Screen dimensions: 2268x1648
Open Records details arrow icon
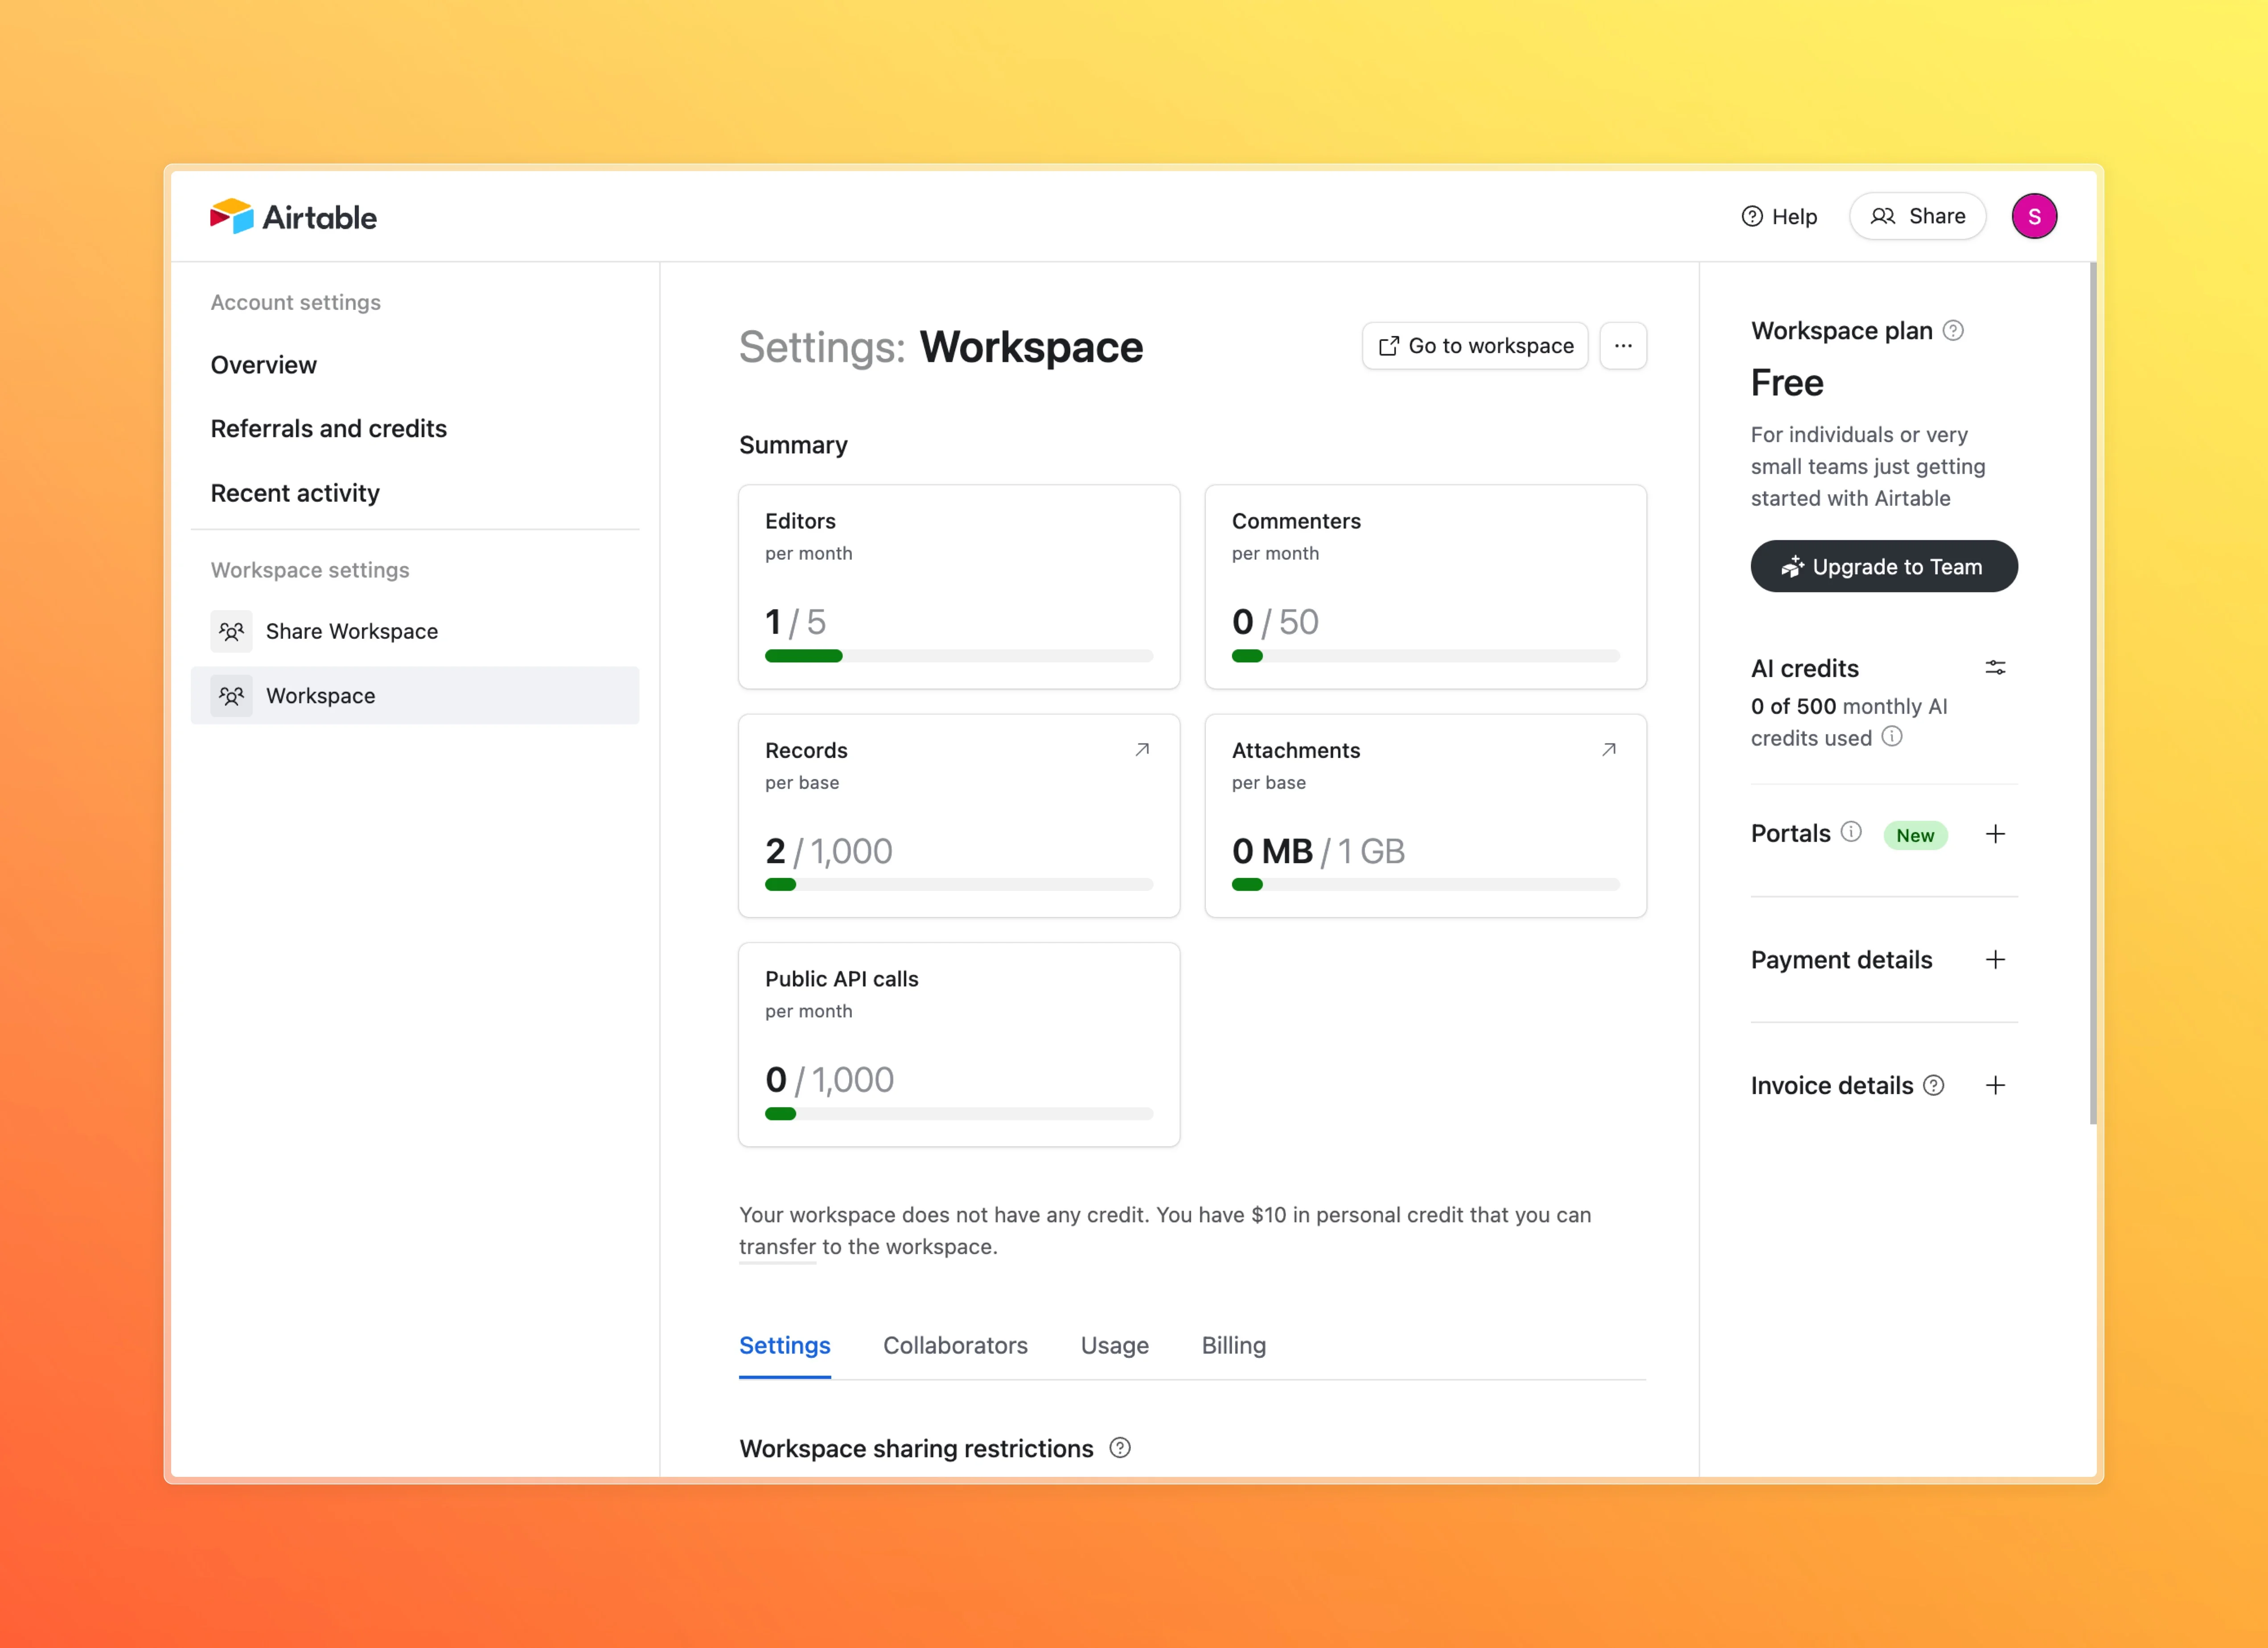coord(1142,750)
